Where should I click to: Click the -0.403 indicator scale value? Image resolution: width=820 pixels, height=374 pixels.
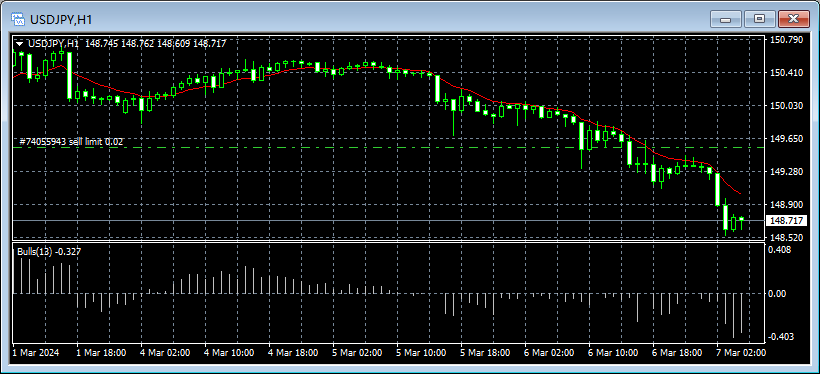[780, 336]
